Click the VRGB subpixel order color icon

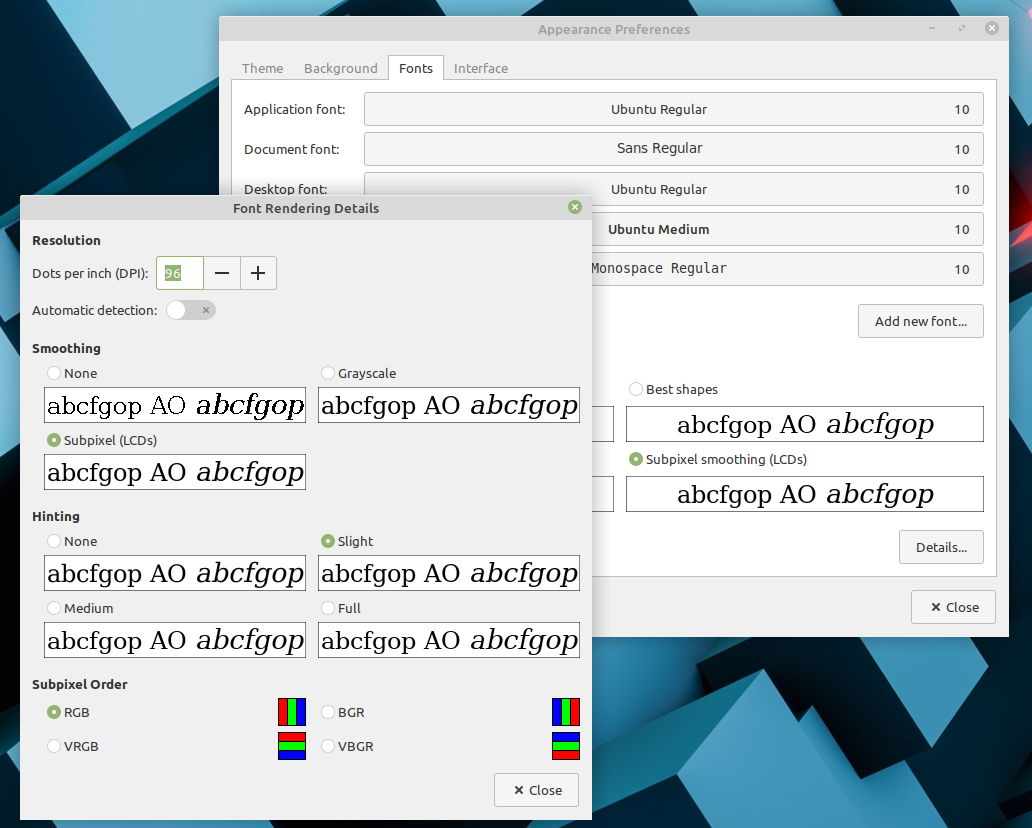point(292,746)
